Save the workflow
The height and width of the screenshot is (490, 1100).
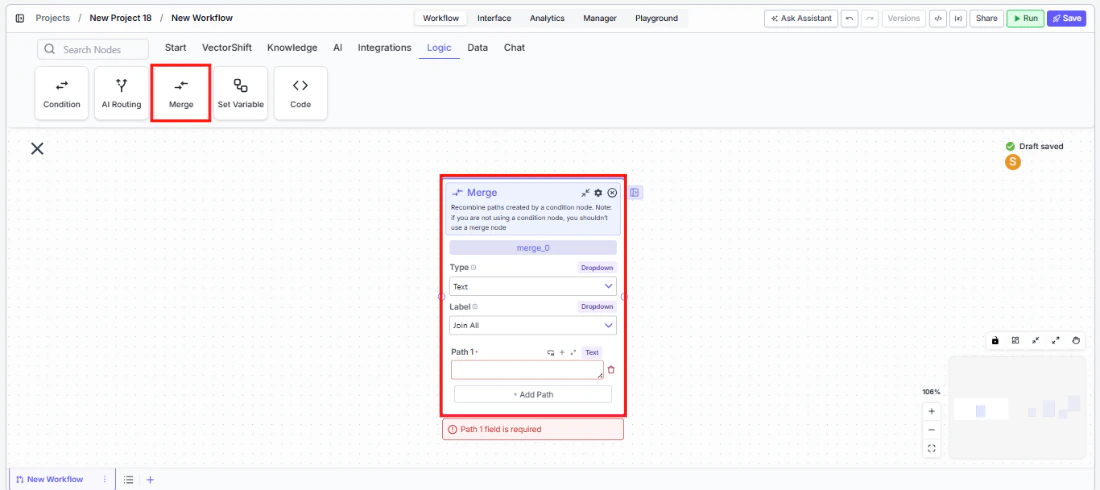(1066, 18)
